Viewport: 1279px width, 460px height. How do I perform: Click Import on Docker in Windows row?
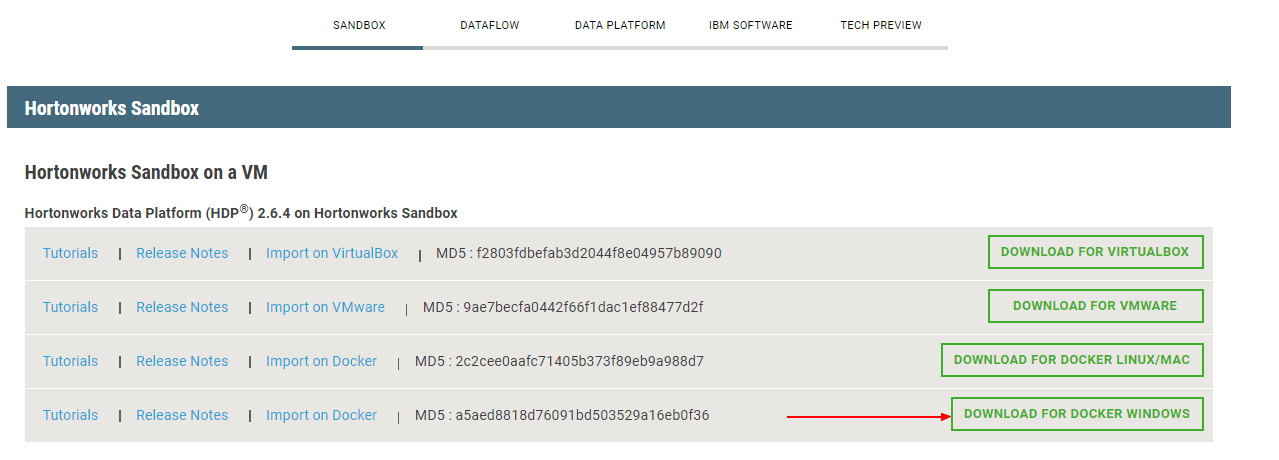click(x=321, y=416)
